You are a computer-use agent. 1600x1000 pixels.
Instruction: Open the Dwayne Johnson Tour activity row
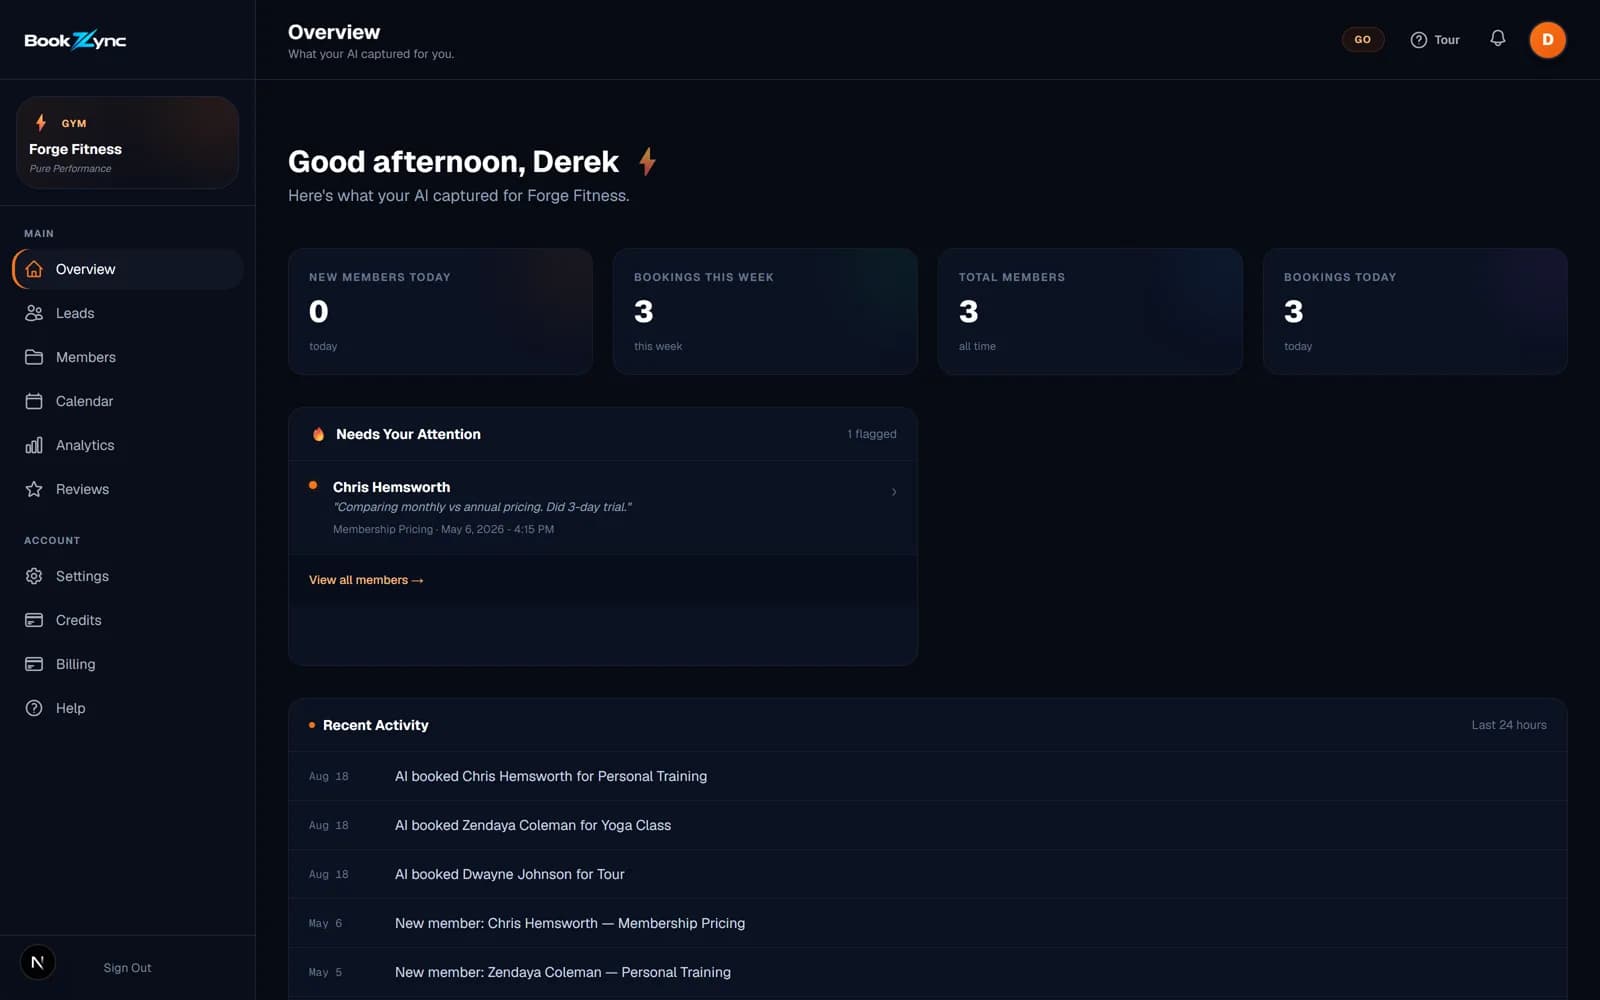click(x=927, y=874)
